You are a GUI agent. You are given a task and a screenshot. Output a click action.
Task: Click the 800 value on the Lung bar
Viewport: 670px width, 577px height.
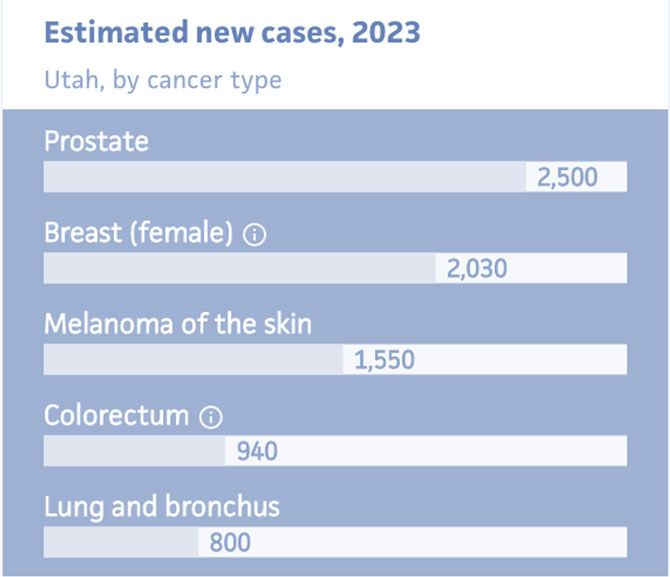pyautogui.click(x=230, y=543)
